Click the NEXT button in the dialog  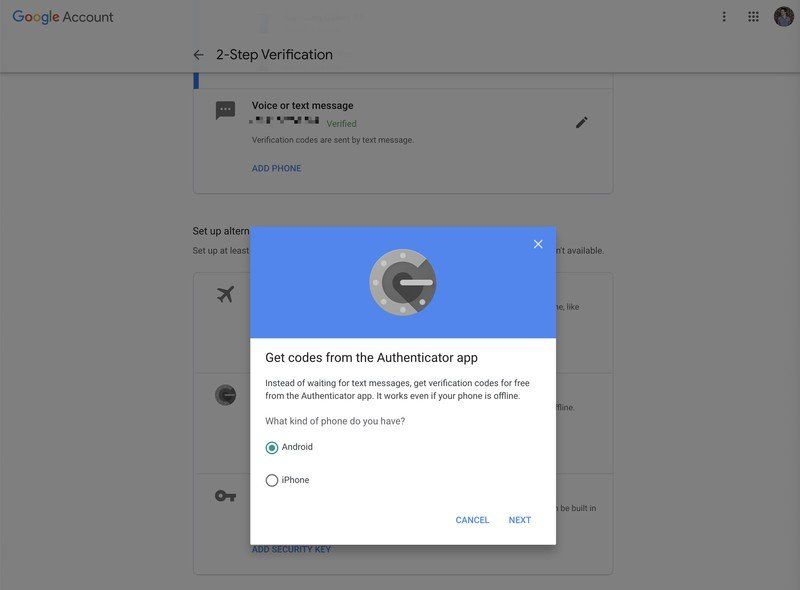[x=519, y=519]
